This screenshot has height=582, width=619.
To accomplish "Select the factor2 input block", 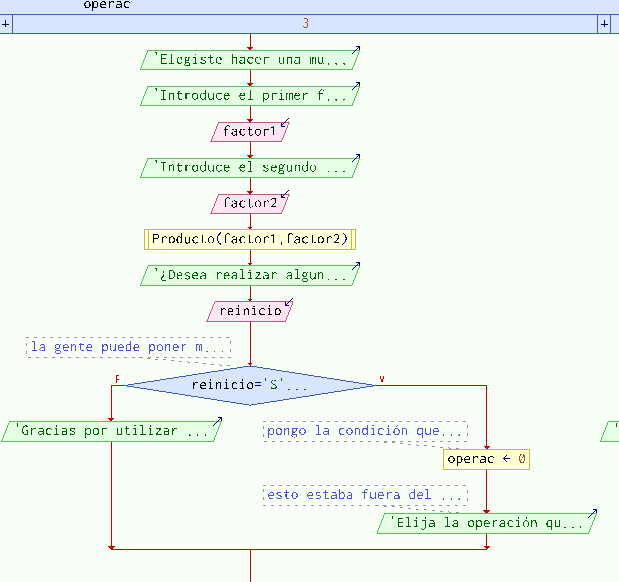I will point(250,204).
